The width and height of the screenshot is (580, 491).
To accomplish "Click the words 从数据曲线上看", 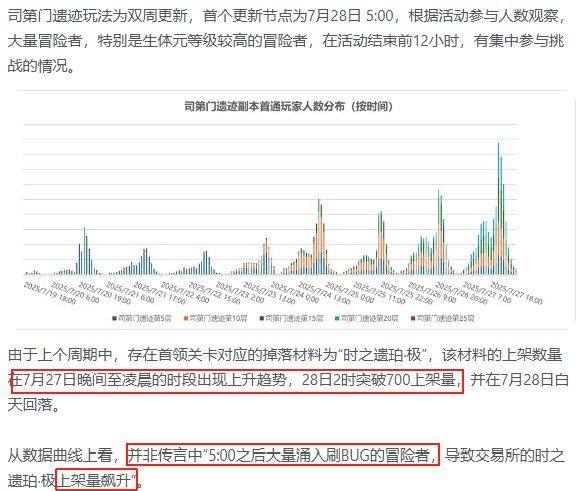I will pyautogui.click(x=60, y=455).
